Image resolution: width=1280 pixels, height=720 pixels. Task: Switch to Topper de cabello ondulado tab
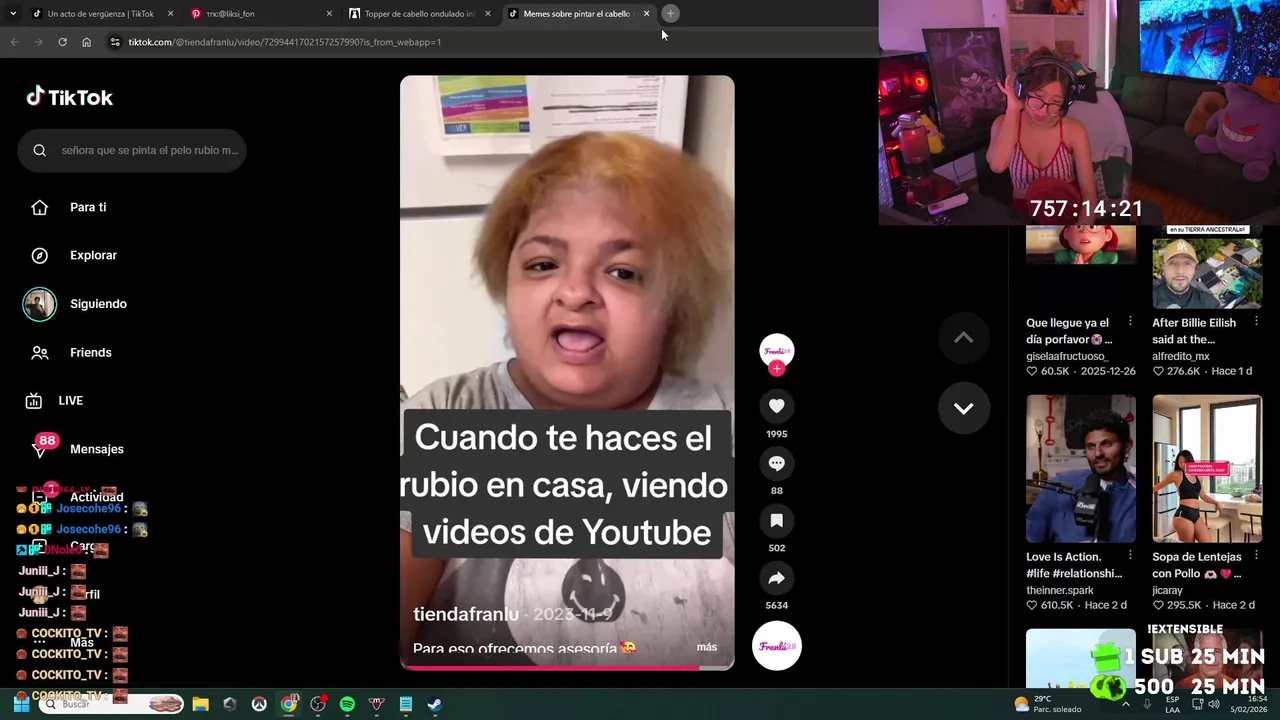pyautogui.click(x=419, y=14)
